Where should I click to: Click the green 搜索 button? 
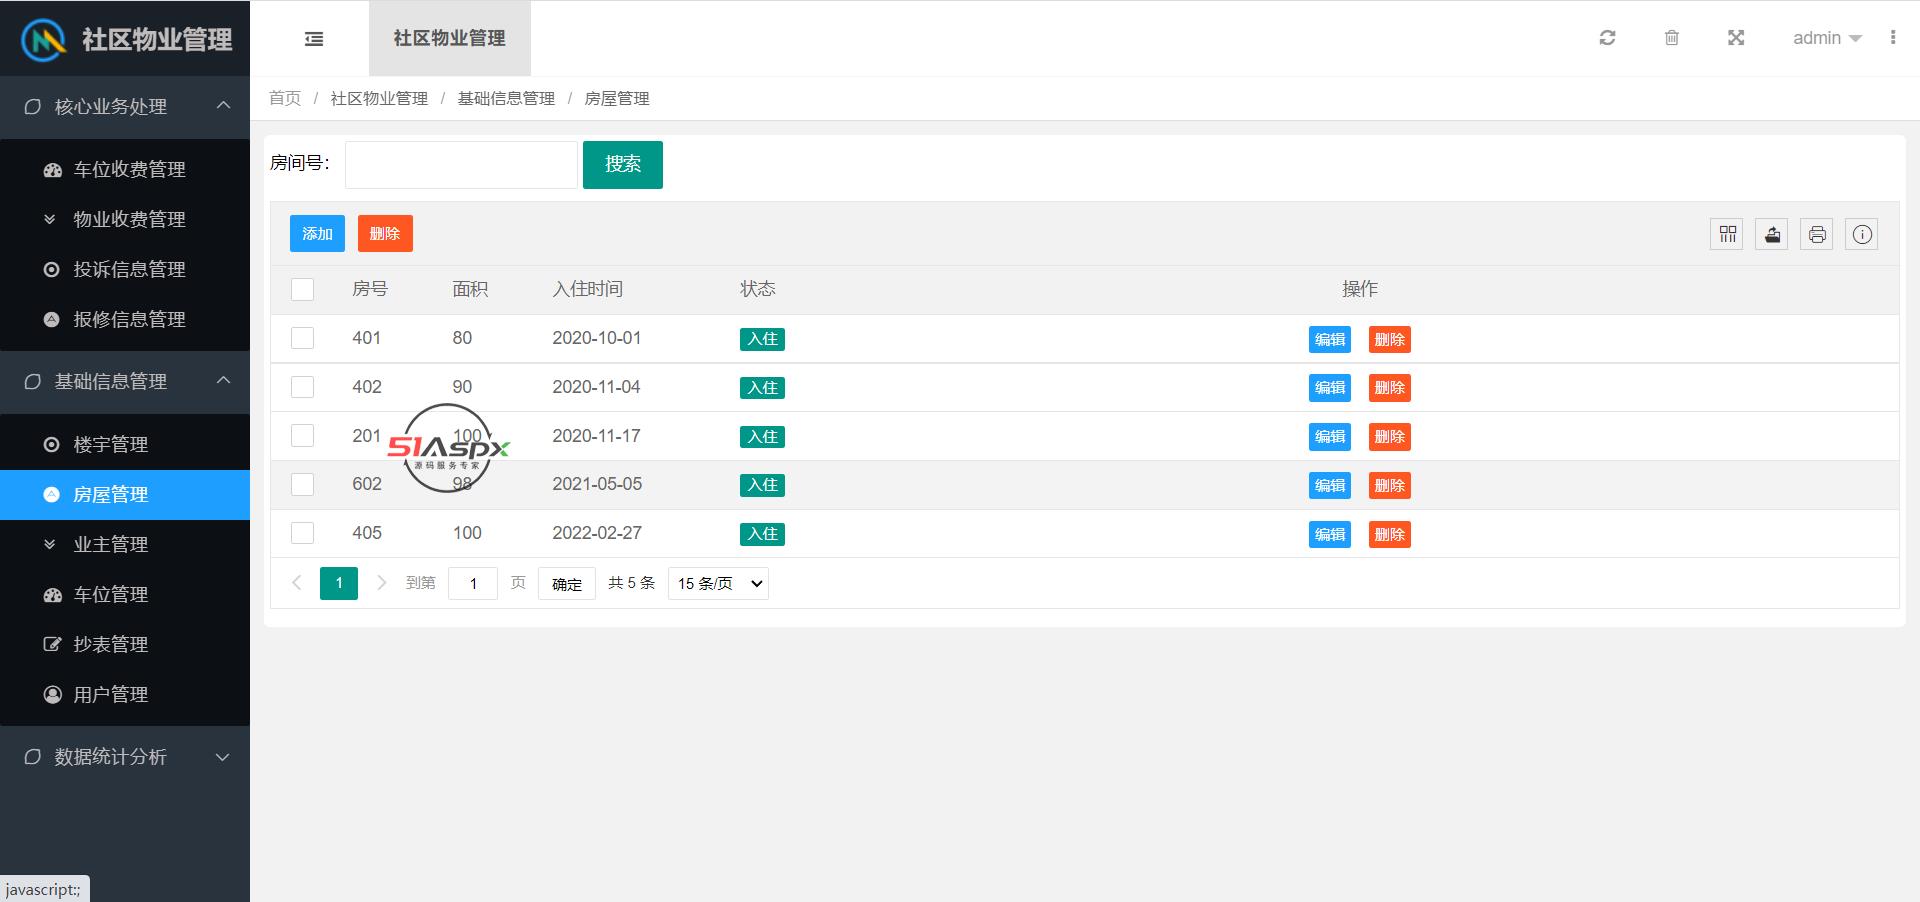coord(622,164)
